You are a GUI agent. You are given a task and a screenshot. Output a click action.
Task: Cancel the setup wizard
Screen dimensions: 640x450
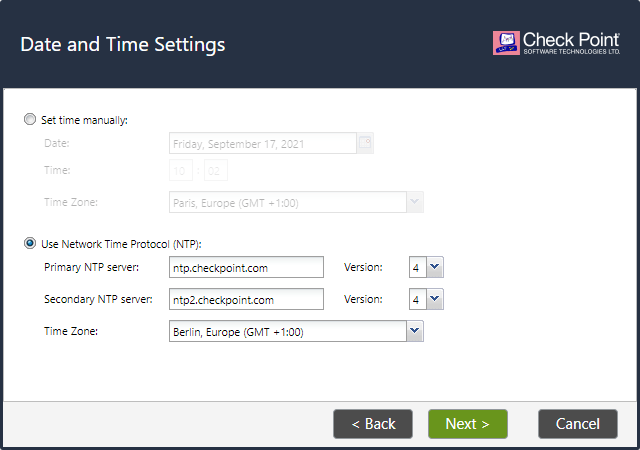coord(578,424)
